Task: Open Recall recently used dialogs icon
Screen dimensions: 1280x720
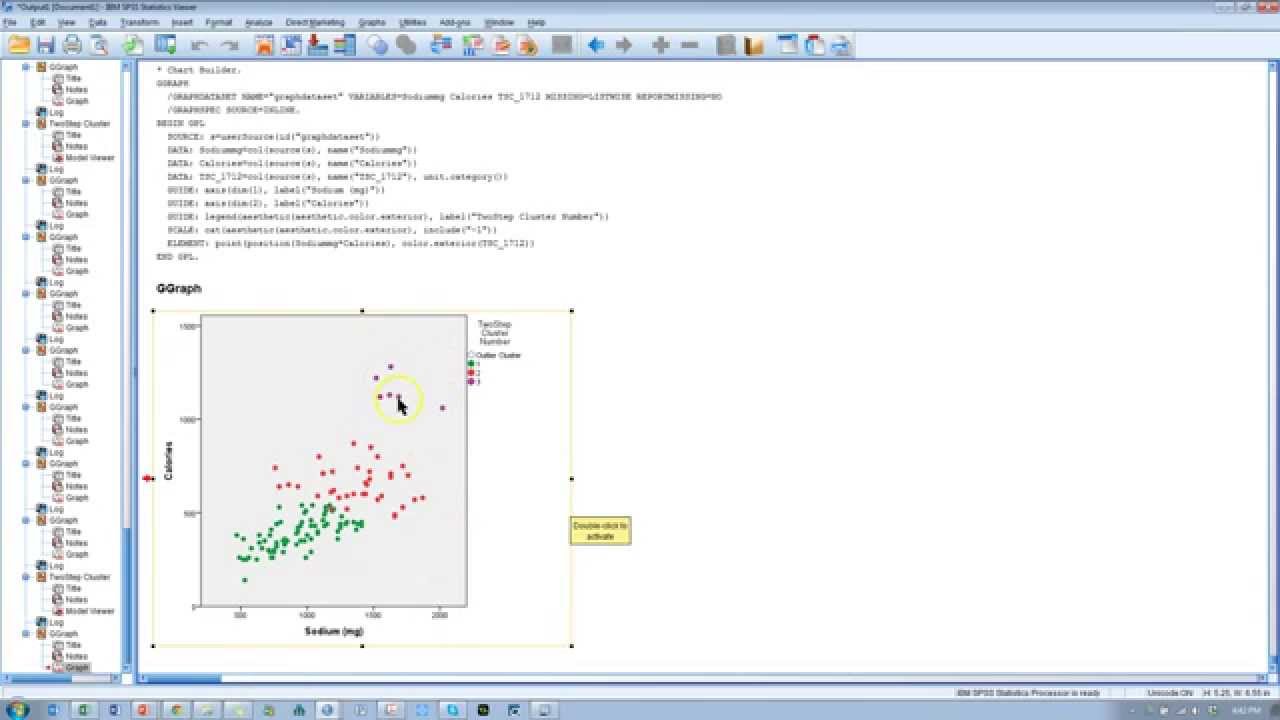Action: pos(166,45)
